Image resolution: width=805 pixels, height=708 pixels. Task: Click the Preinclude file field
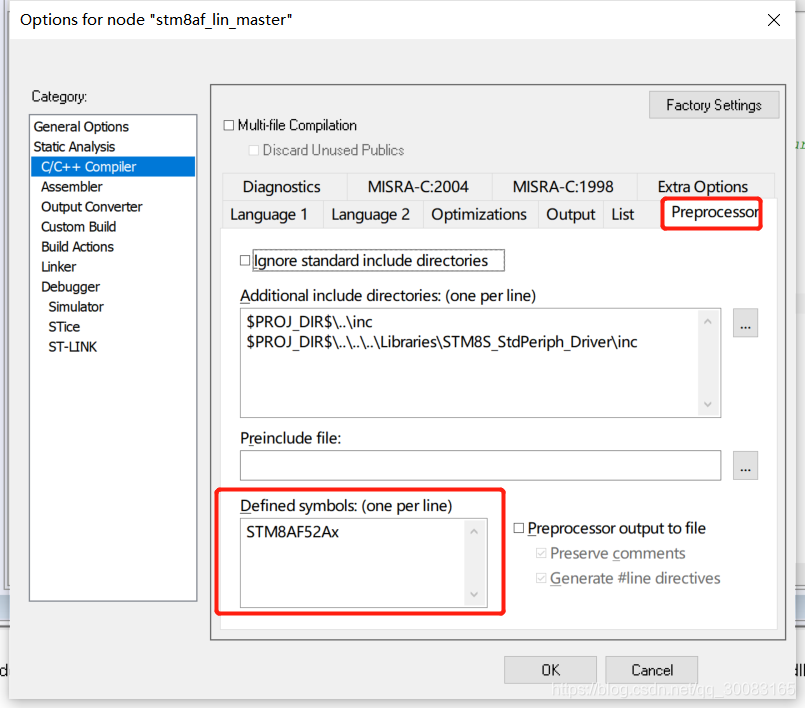pos(480,466)
